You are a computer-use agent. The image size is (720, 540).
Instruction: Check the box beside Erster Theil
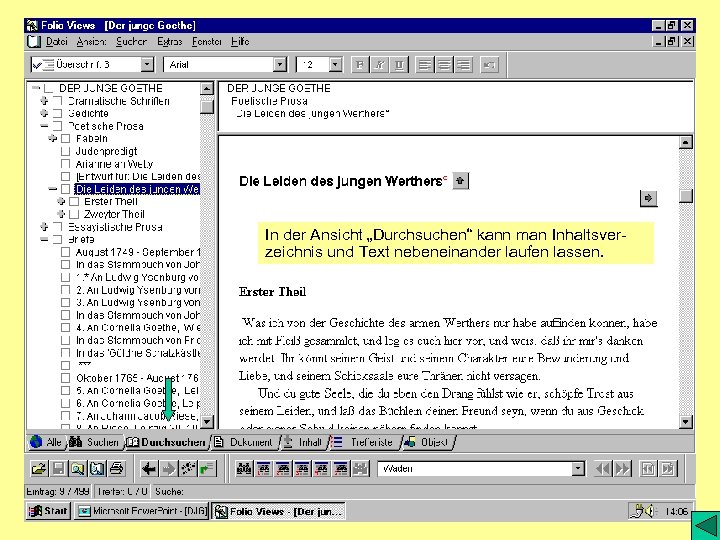74,202
